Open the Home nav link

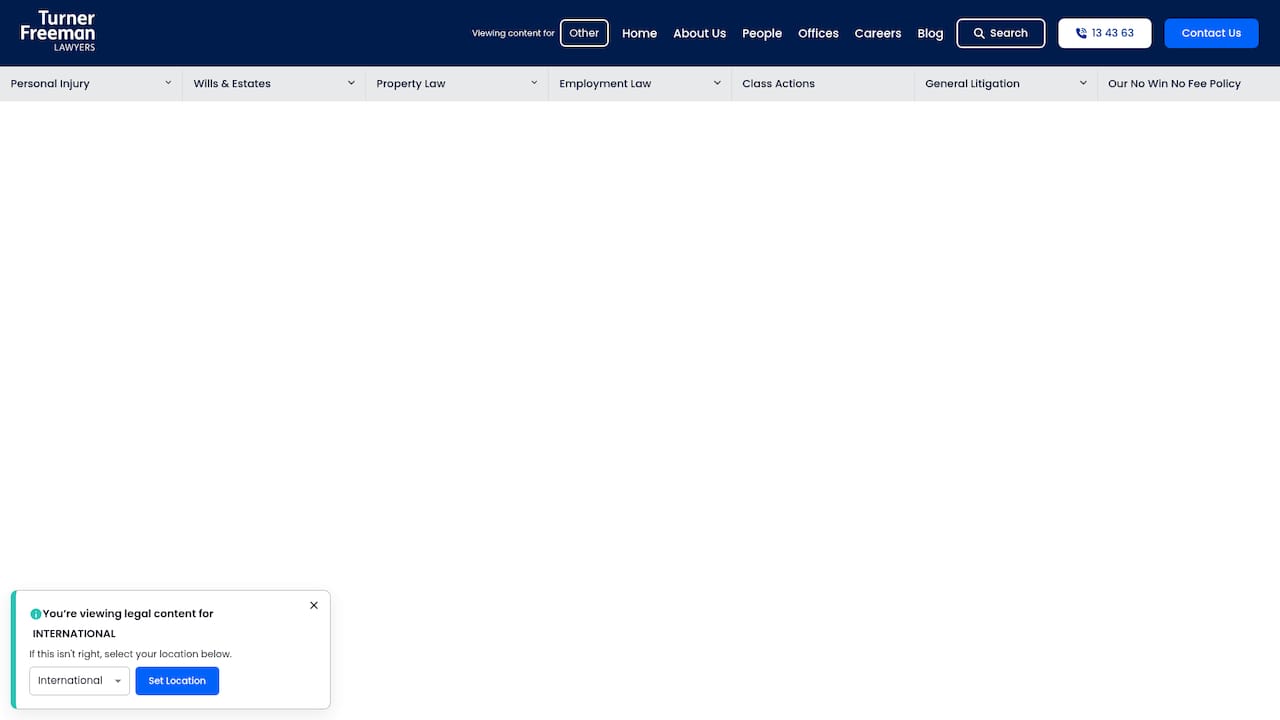point(640,33)
